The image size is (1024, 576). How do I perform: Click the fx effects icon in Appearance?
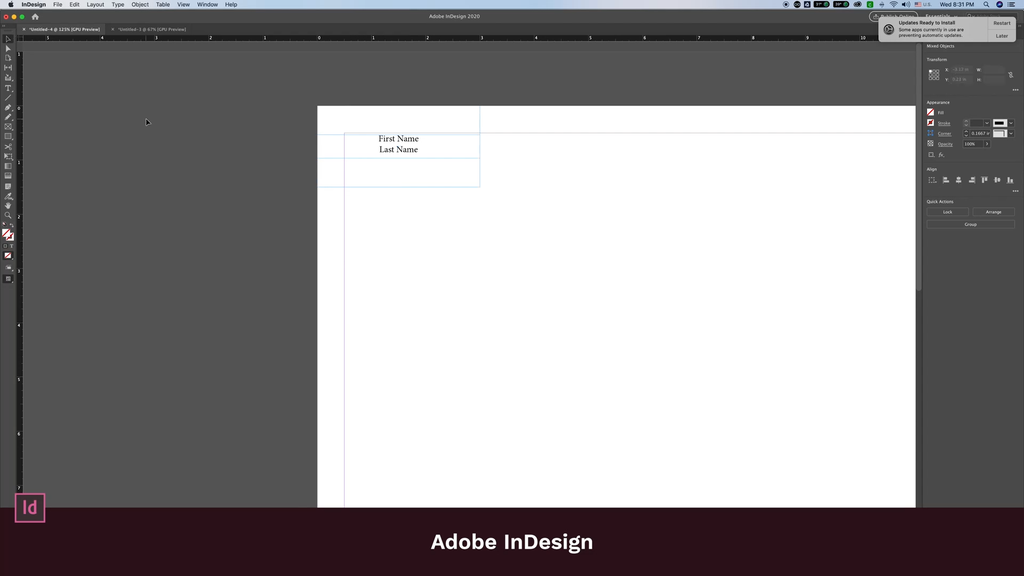(x=941, y=155)
